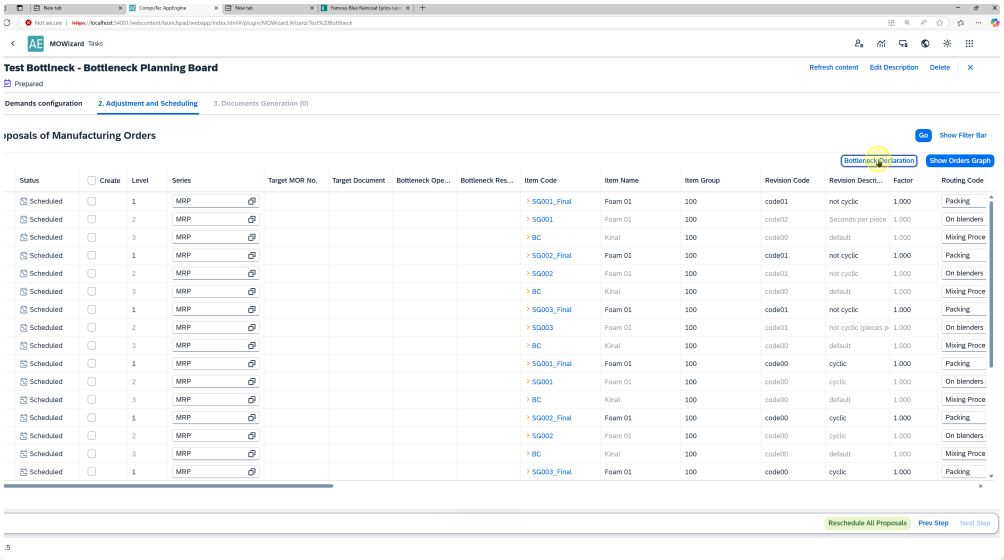
Task: Toggle the sun theme icon
Action: click(x=947, y=43)
